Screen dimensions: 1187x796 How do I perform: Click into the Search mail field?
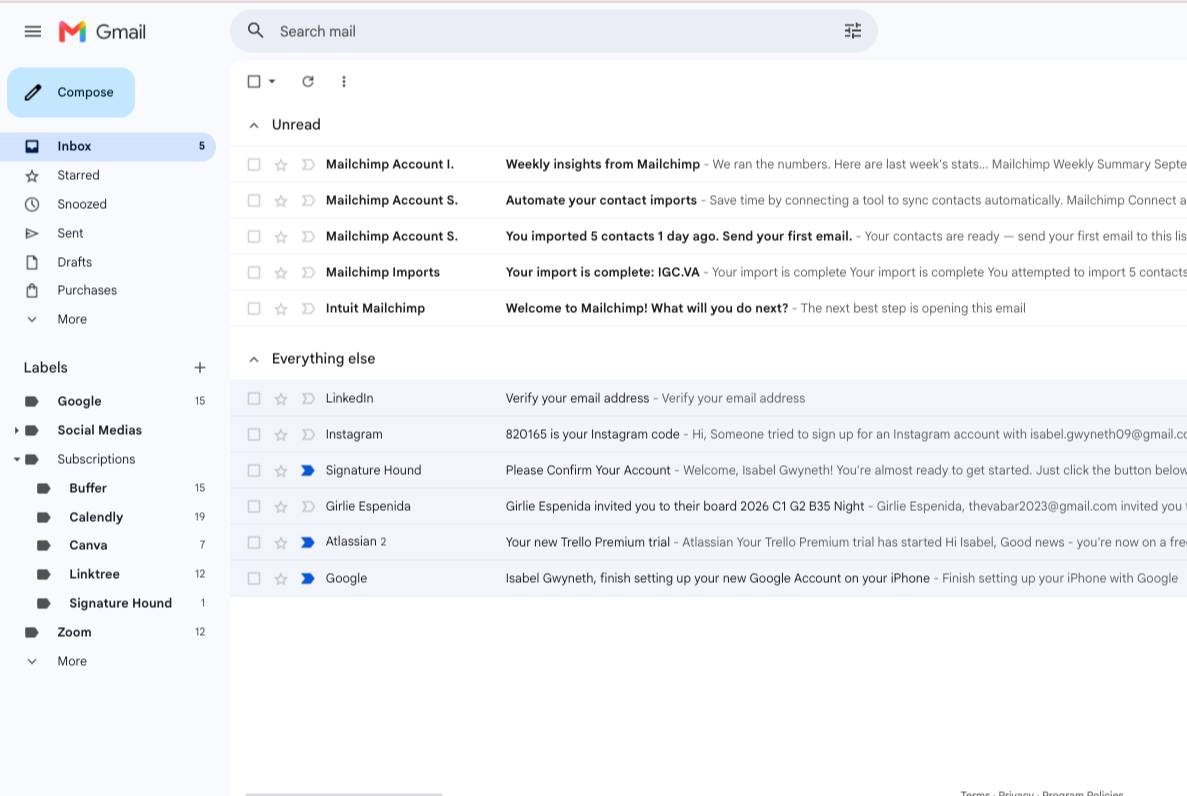tap(556, 31)
